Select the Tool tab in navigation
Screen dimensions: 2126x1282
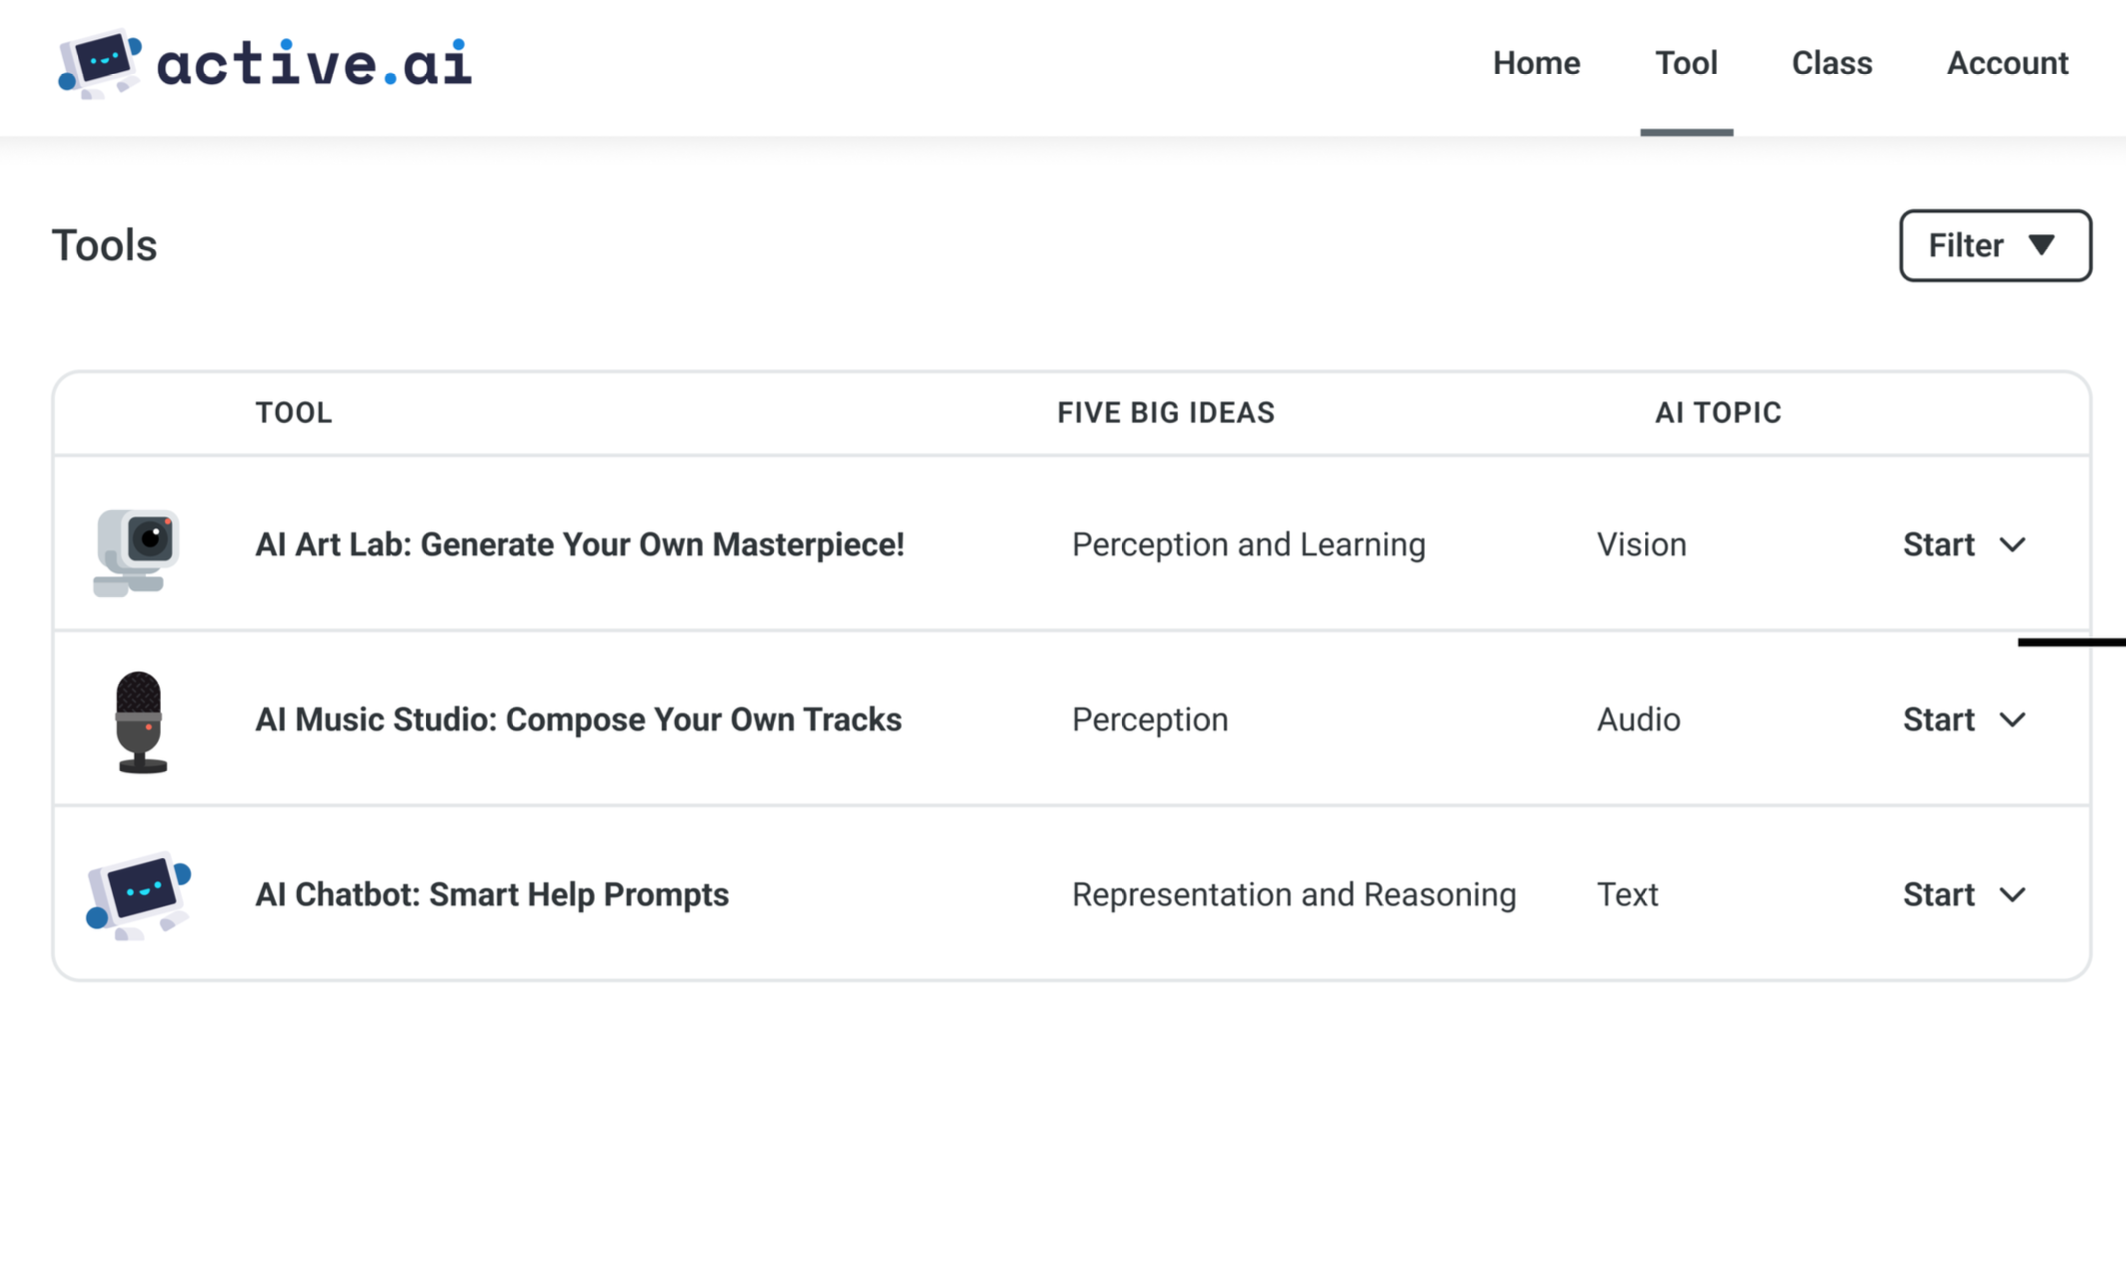pos(1686,63)
